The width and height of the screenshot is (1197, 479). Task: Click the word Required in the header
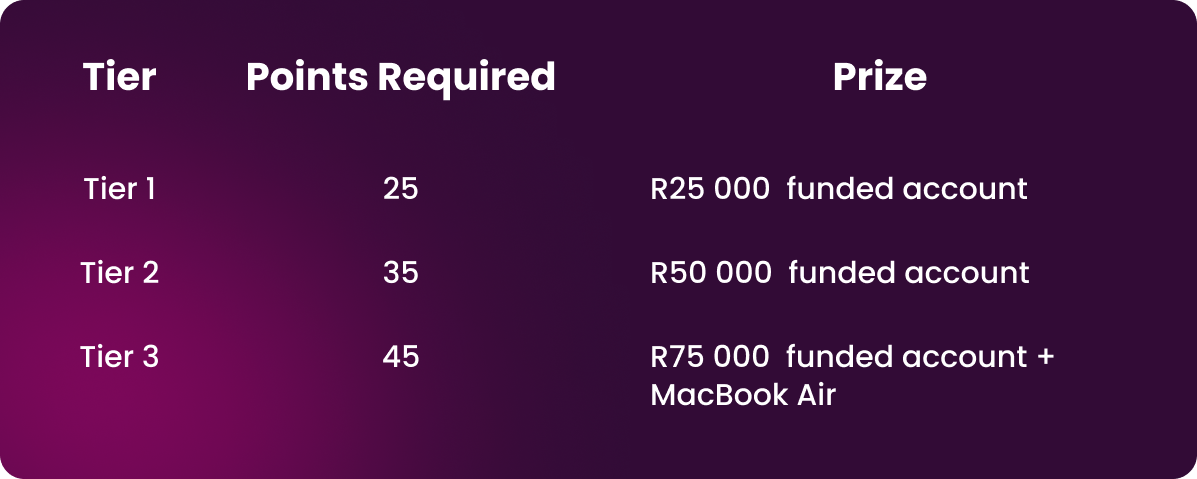point(466,77)
